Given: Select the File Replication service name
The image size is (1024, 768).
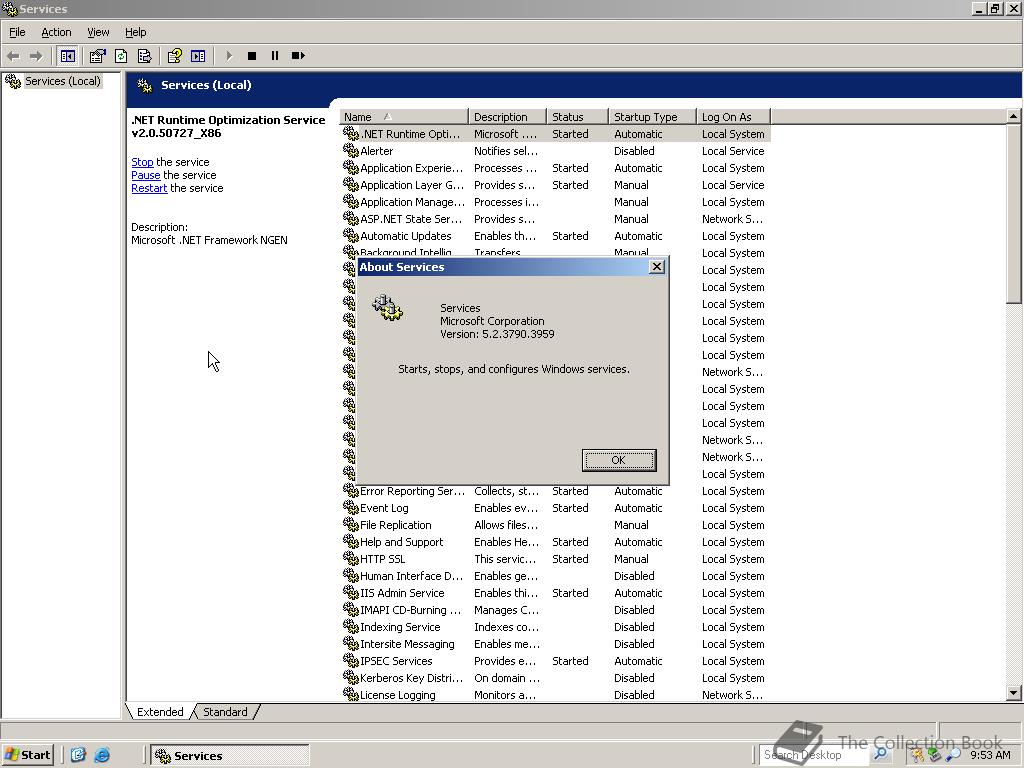Looking at the screenshot, I should 396,525.
